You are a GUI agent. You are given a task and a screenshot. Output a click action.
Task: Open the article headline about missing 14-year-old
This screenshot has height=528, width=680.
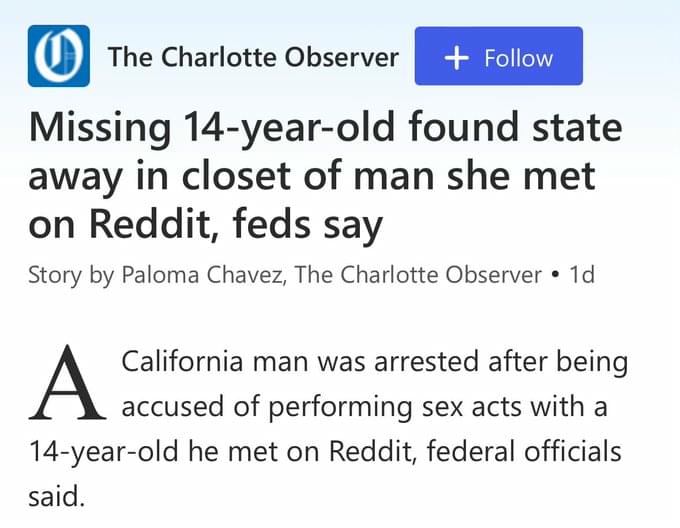pos(325,176)
